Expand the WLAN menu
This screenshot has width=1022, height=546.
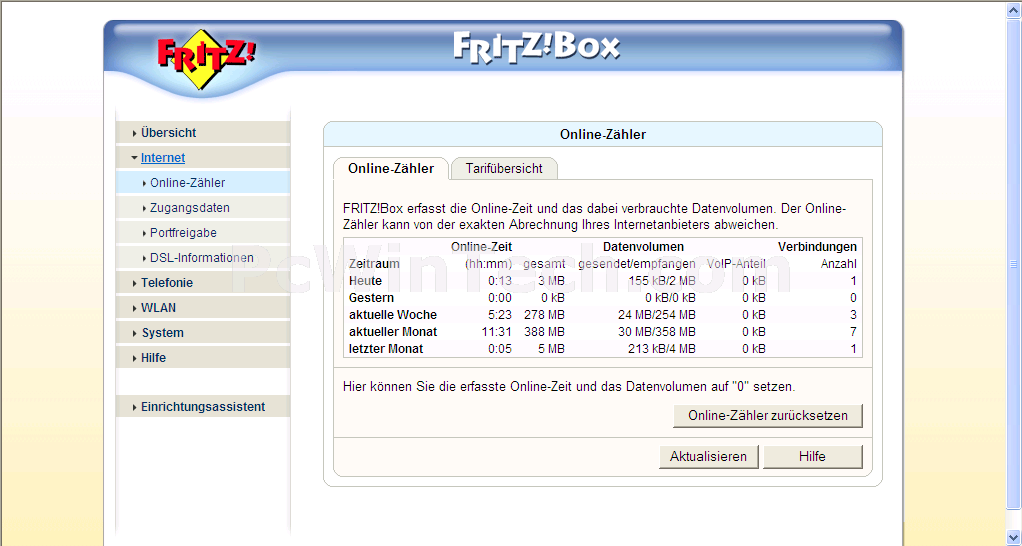[203, 308]
